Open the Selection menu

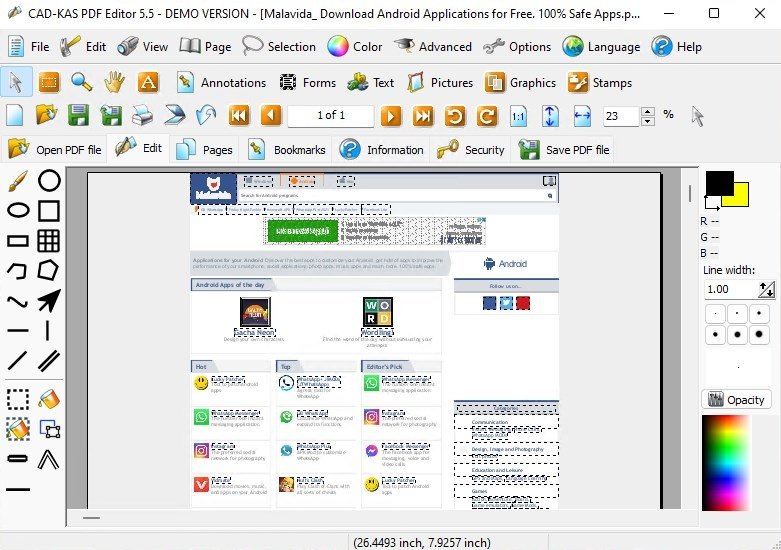point(279,47)
